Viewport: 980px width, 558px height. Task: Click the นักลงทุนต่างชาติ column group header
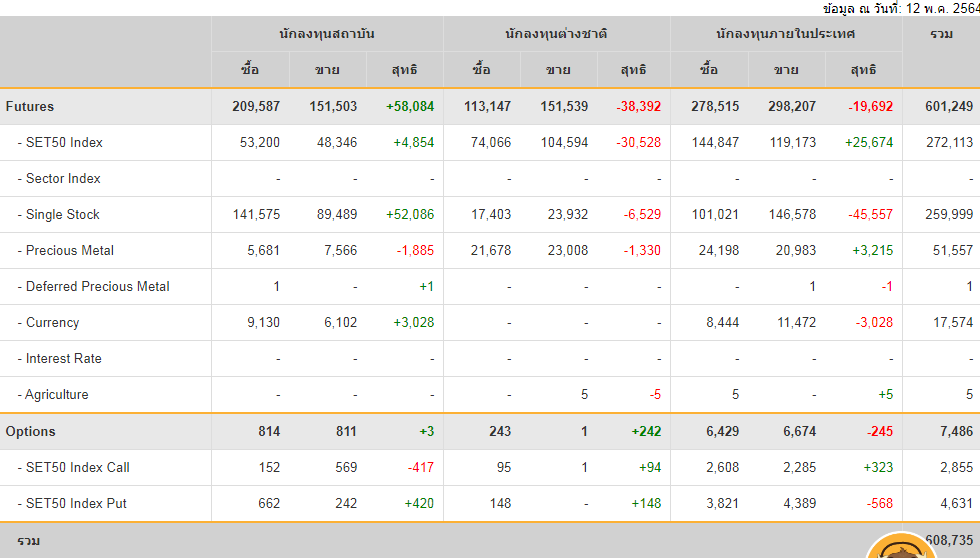click(x=557, y=33)
